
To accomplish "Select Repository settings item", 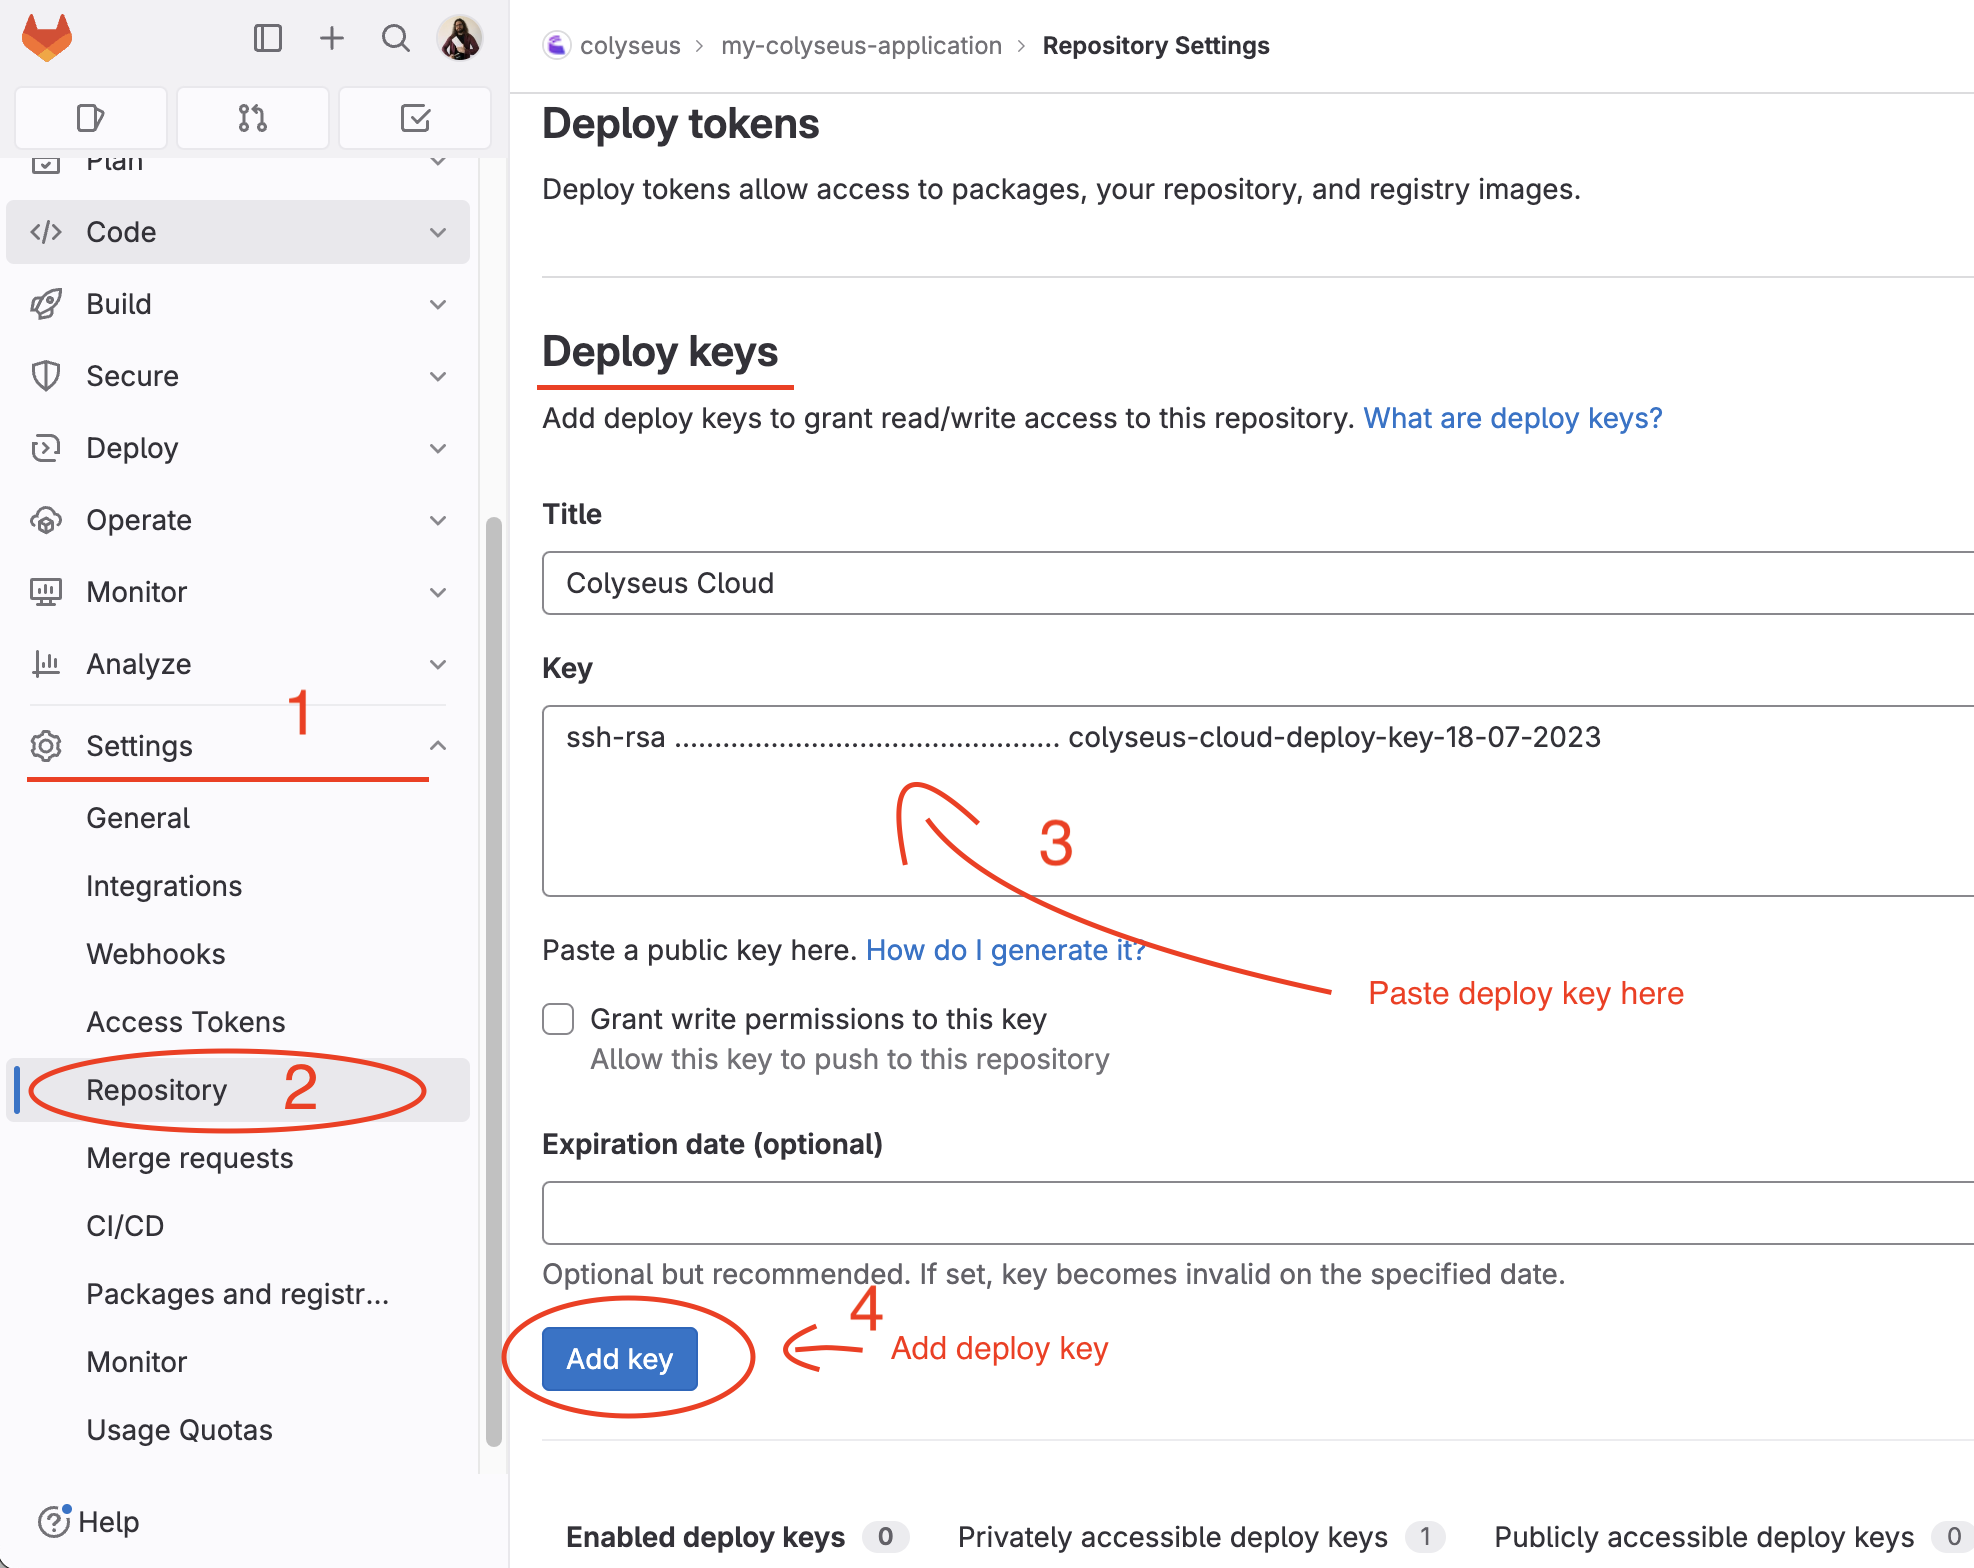I will pos(238,1090).
